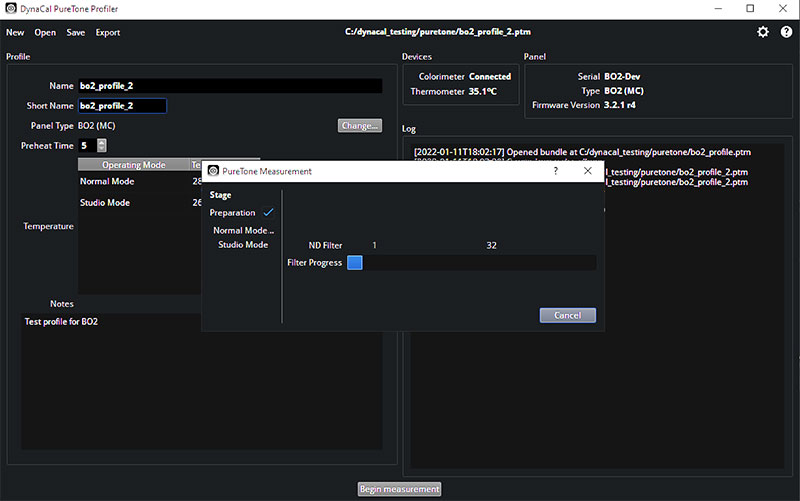Close the PureTone Measurement dialog

pyautogui.click(x=587, y=171)
